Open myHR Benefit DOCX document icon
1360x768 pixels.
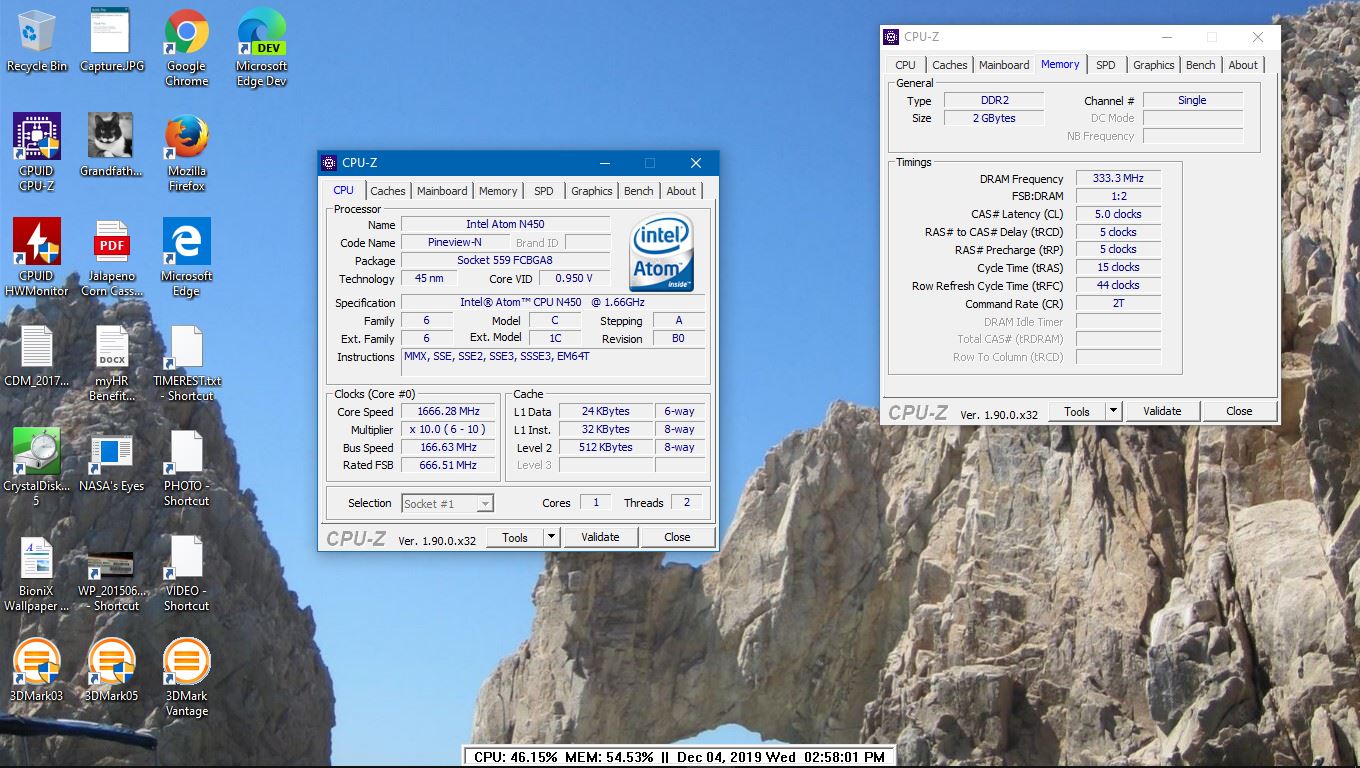coord(111,362)
